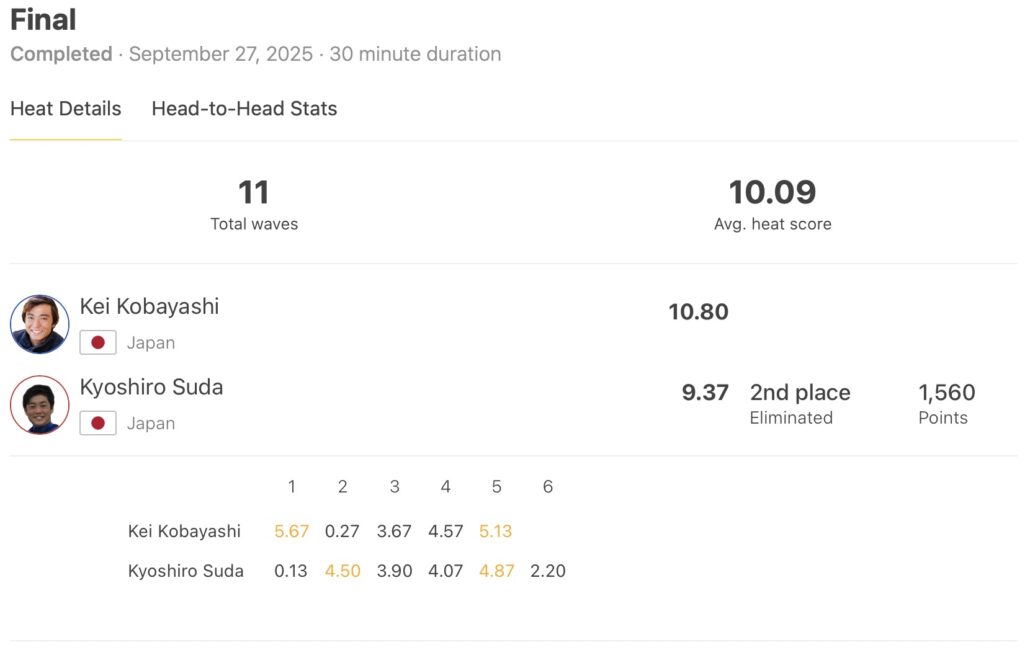Select Suda's highlighted 4.50 wave score

coord(343,571)
